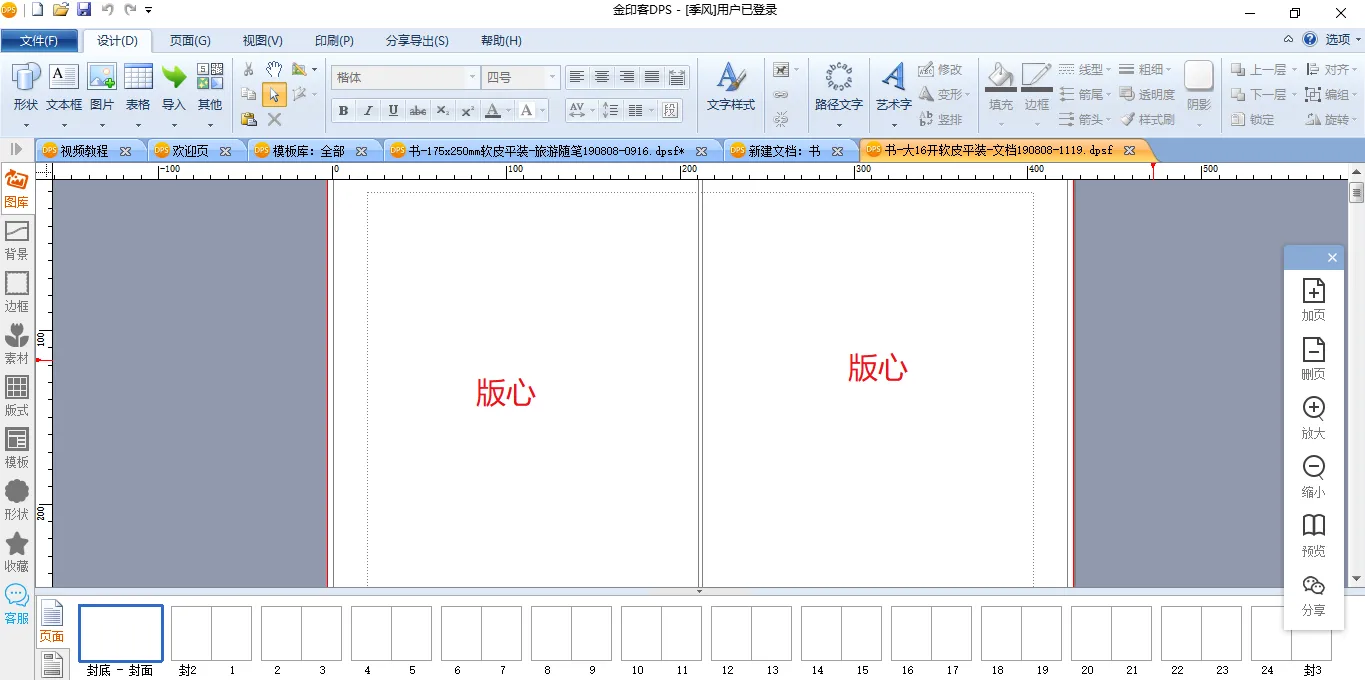Click the 竖排 vertical text button

940,119
